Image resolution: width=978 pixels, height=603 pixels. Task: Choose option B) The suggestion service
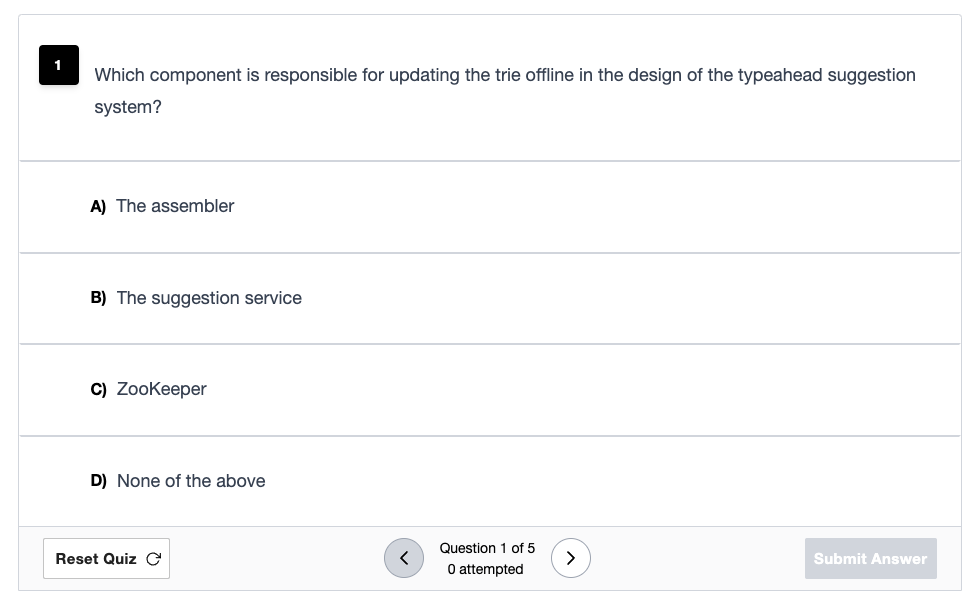click(x=490, y=299)
